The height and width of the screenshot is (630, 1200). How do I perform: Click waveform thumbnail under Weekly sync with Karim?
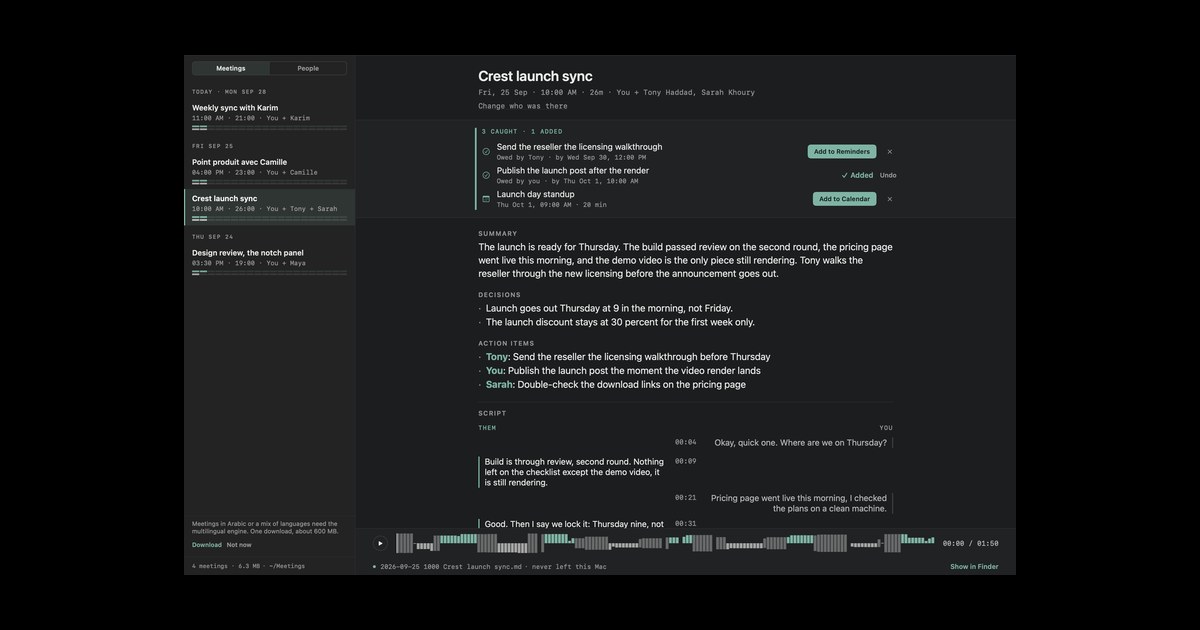tap(269, 128)
